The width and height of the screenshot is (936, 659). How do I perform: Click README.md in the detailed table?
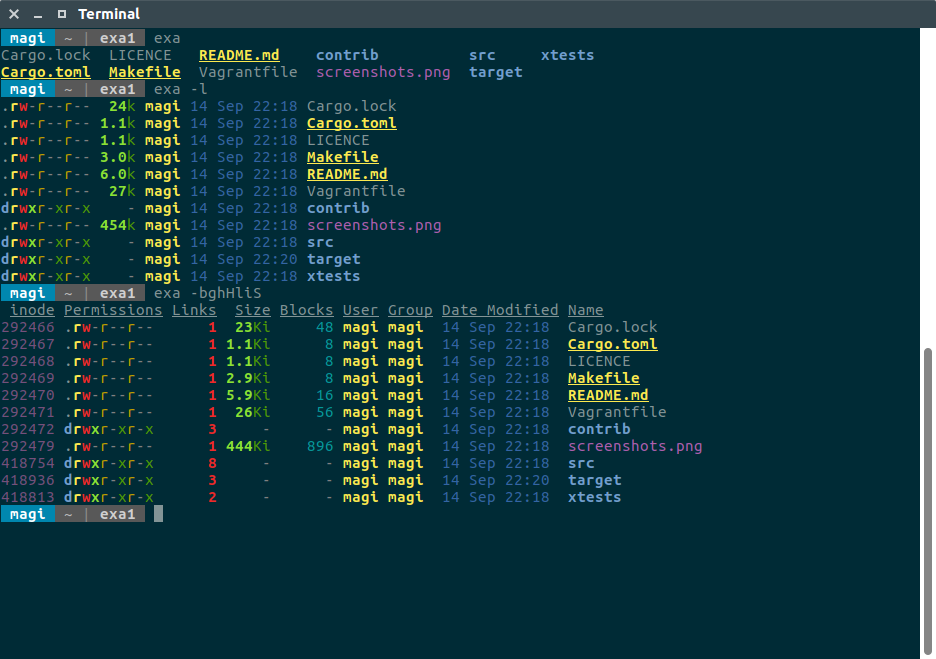click(x=608, y=395)
